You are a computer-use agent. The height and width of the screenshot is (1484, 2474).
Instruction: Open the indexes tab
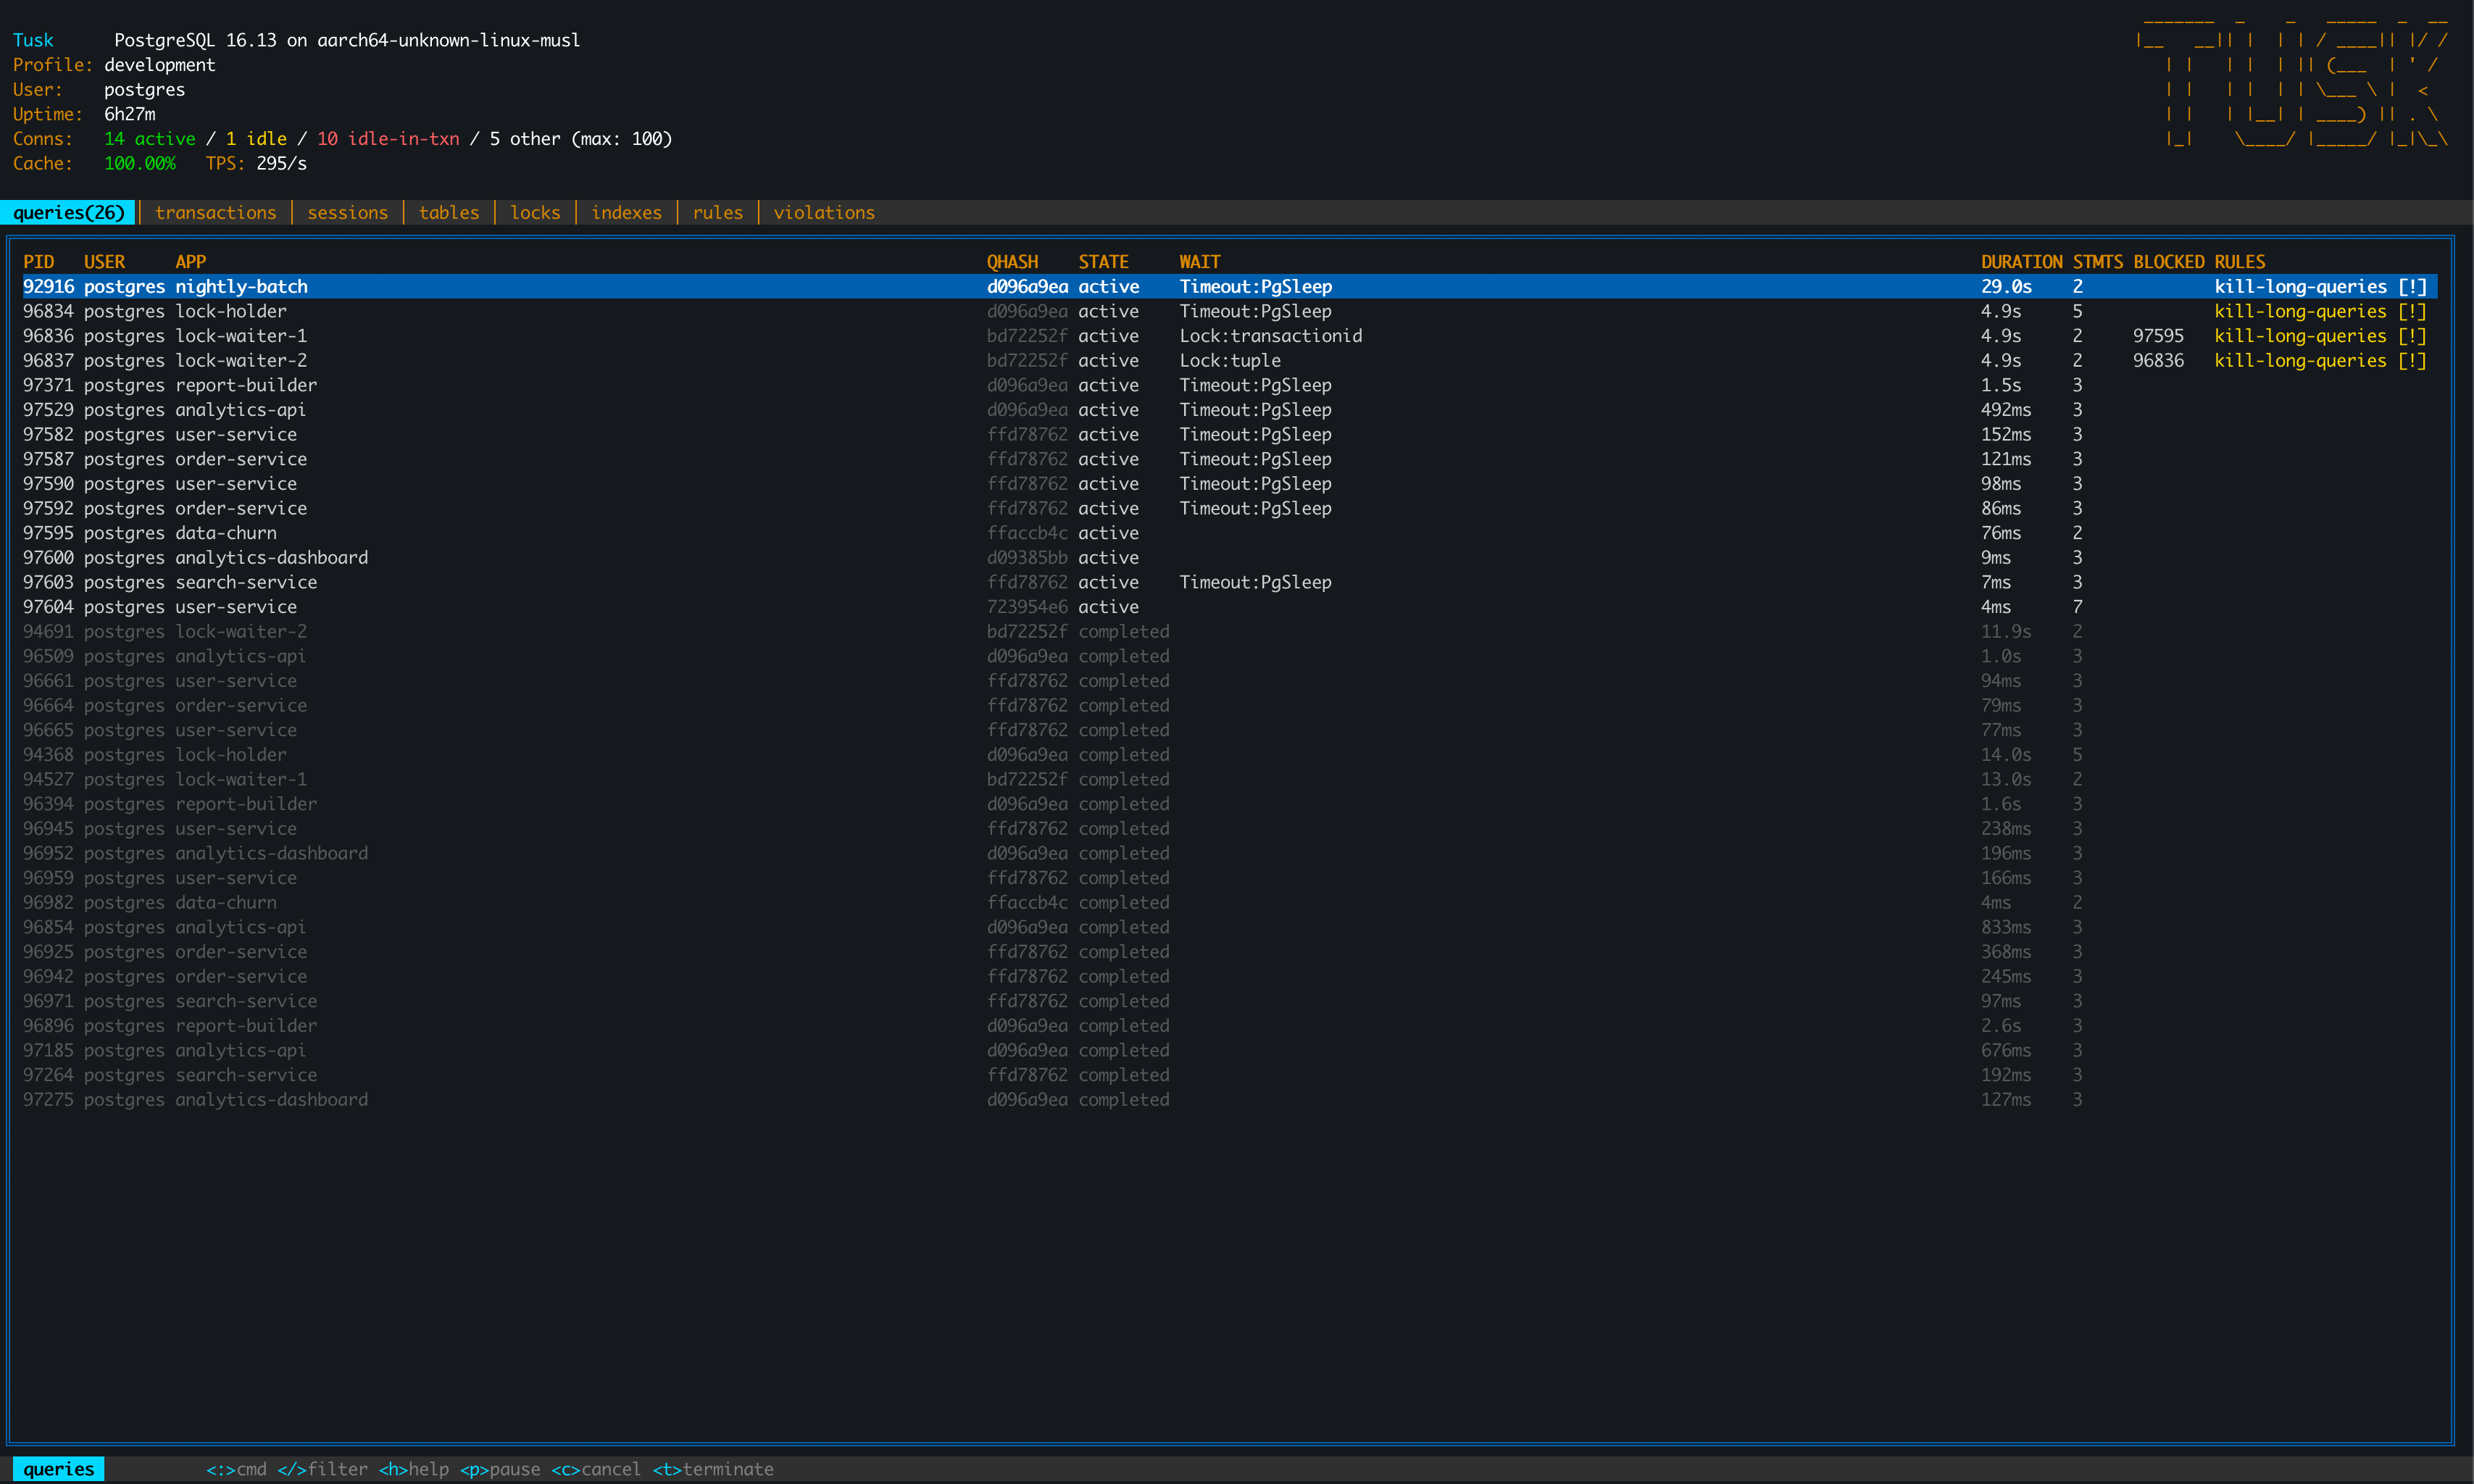(626, 212)
